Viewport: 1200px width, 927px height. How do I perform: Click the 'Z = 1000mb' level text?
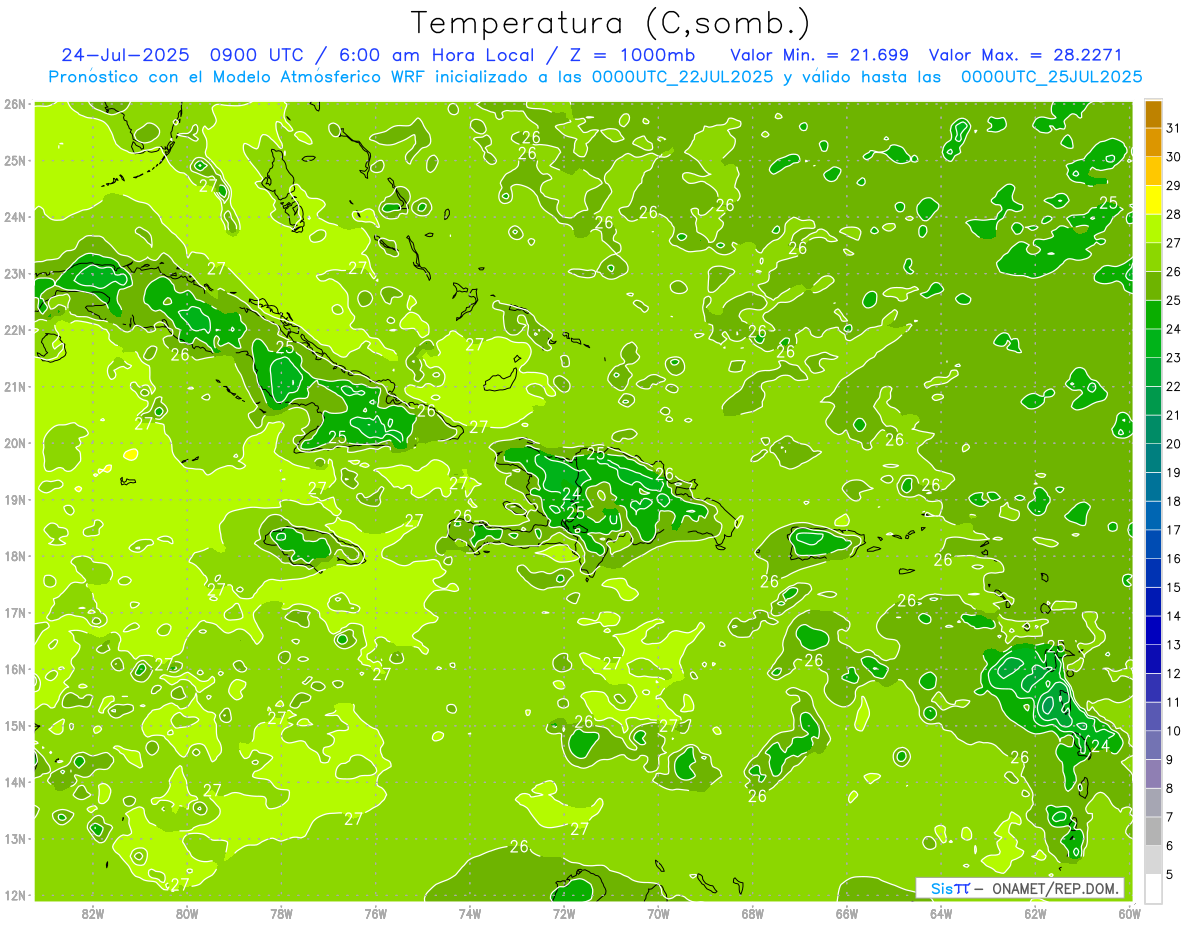tap(628, 55)
